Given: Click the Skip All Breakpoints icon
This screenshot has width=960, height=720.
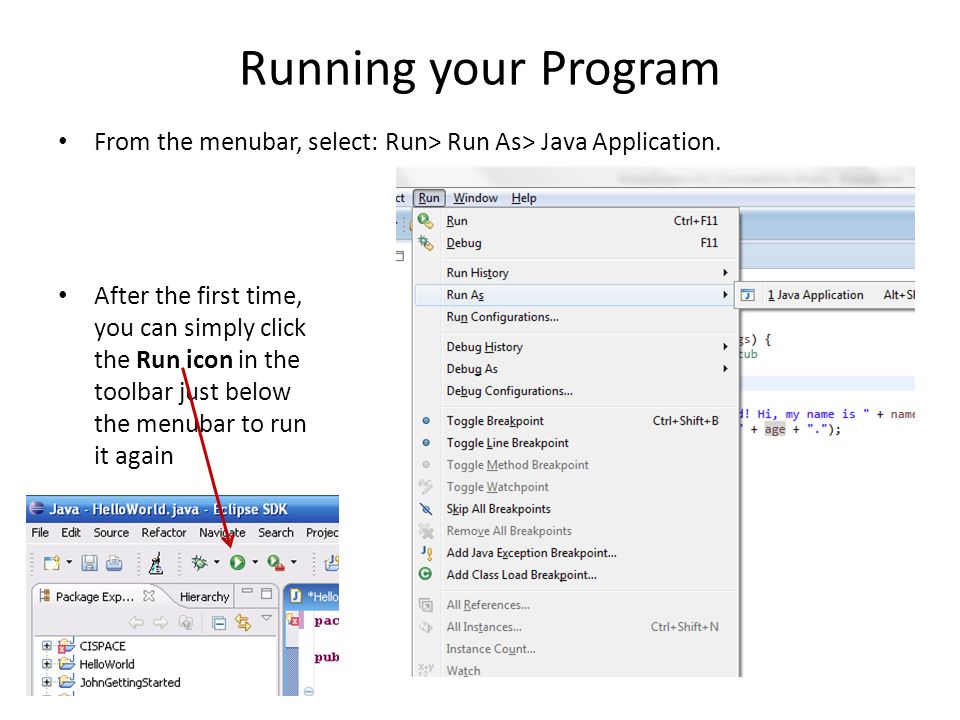Looking at the screenshot, I should (426, 509).
